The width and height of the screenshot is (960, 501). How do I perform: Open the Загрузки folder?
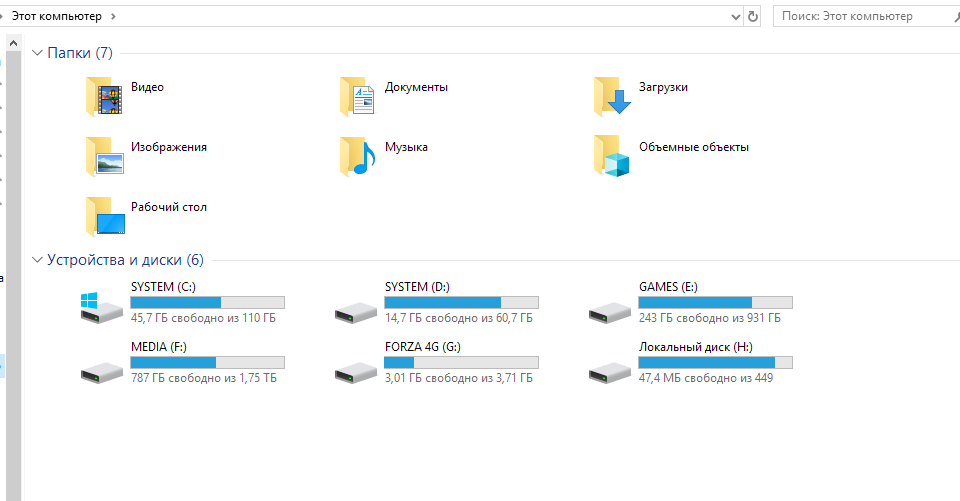(663, 87)
